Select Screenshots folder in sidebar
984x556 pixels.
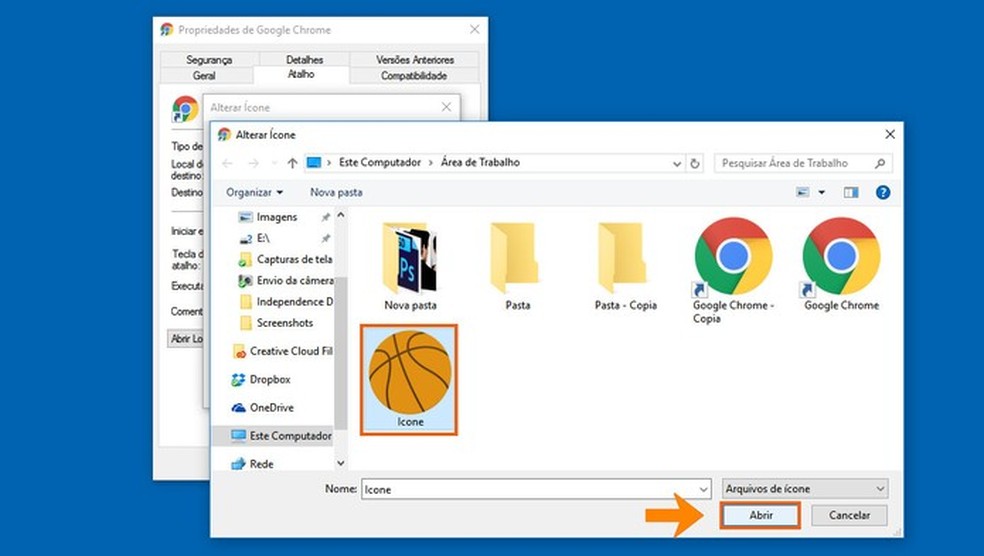(276, 323)
